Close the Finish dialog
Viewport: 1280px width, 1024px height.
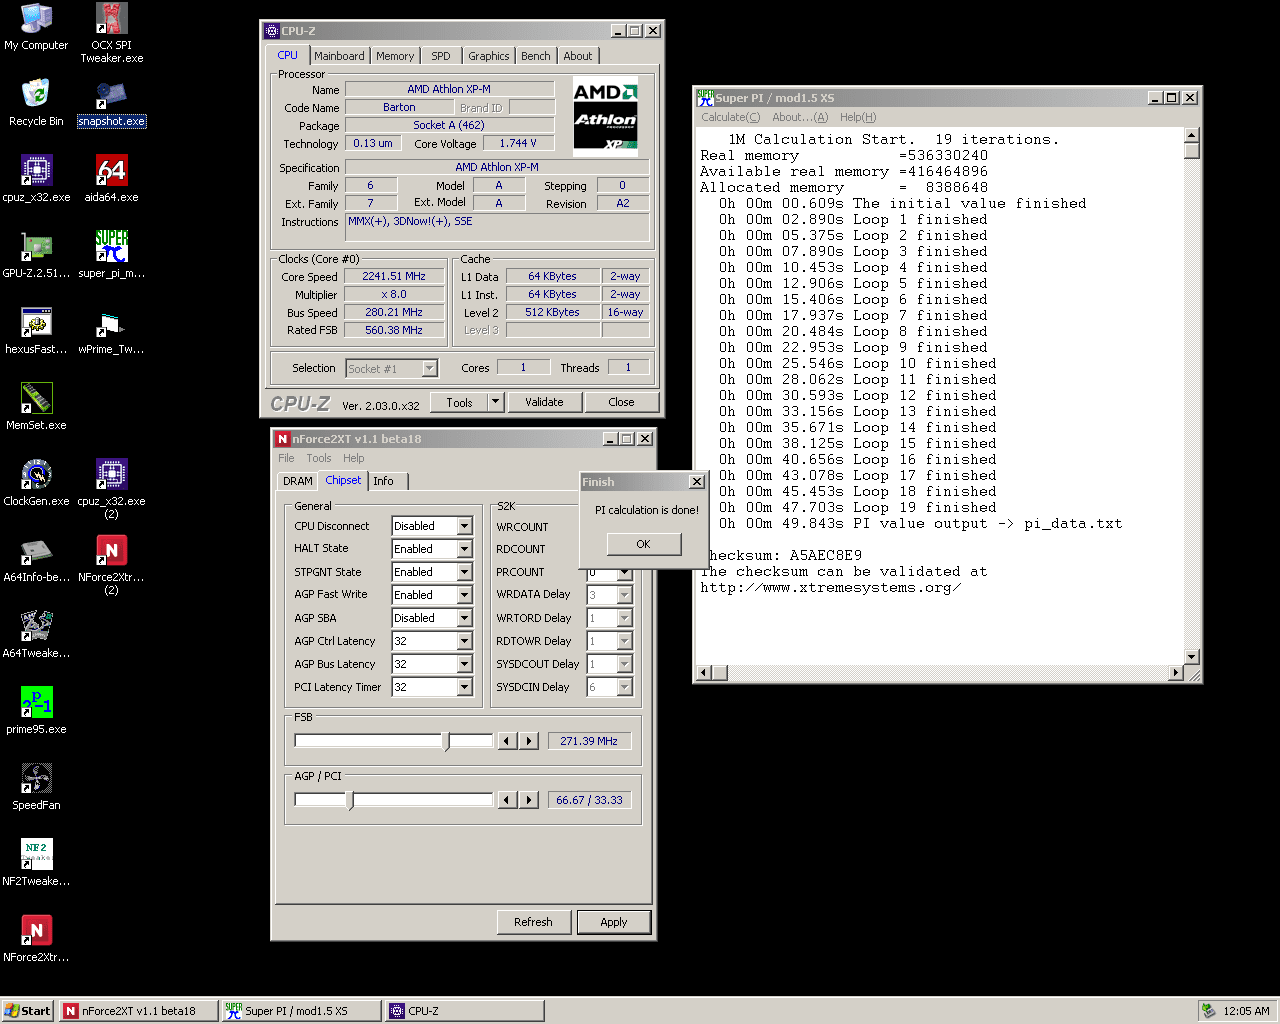pyautogui.click(x=697, y=482)
